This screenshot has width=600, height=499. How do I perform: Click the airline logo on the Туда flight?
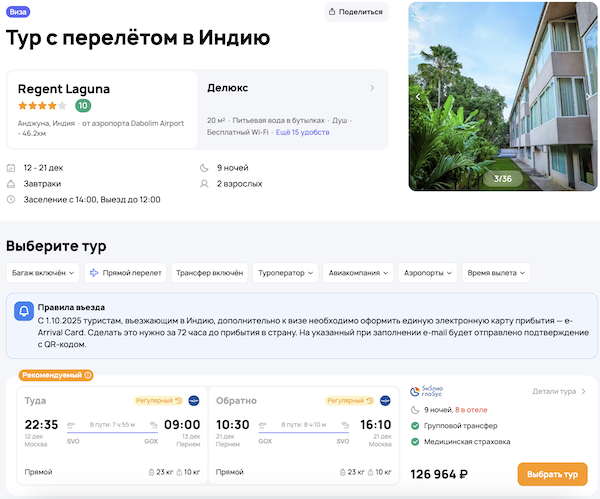click(x=193, y=400)
